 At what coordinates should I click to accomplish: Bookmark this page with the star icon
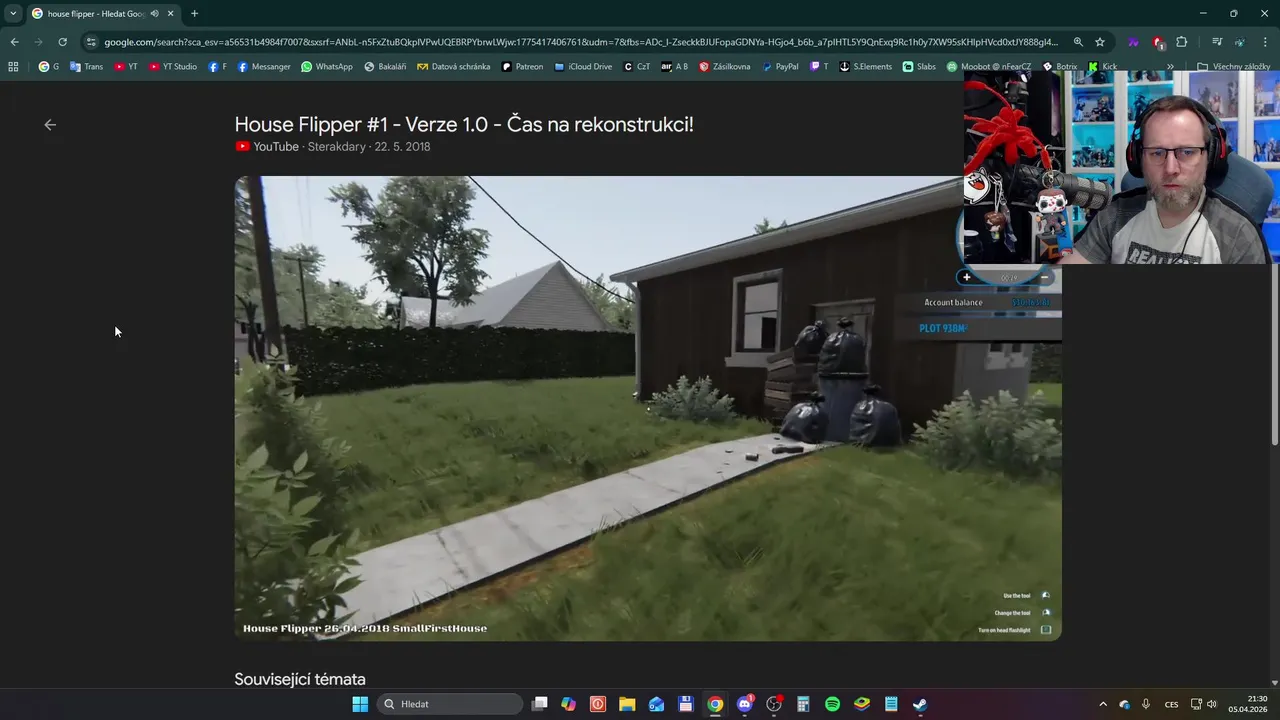point(1100,42)
